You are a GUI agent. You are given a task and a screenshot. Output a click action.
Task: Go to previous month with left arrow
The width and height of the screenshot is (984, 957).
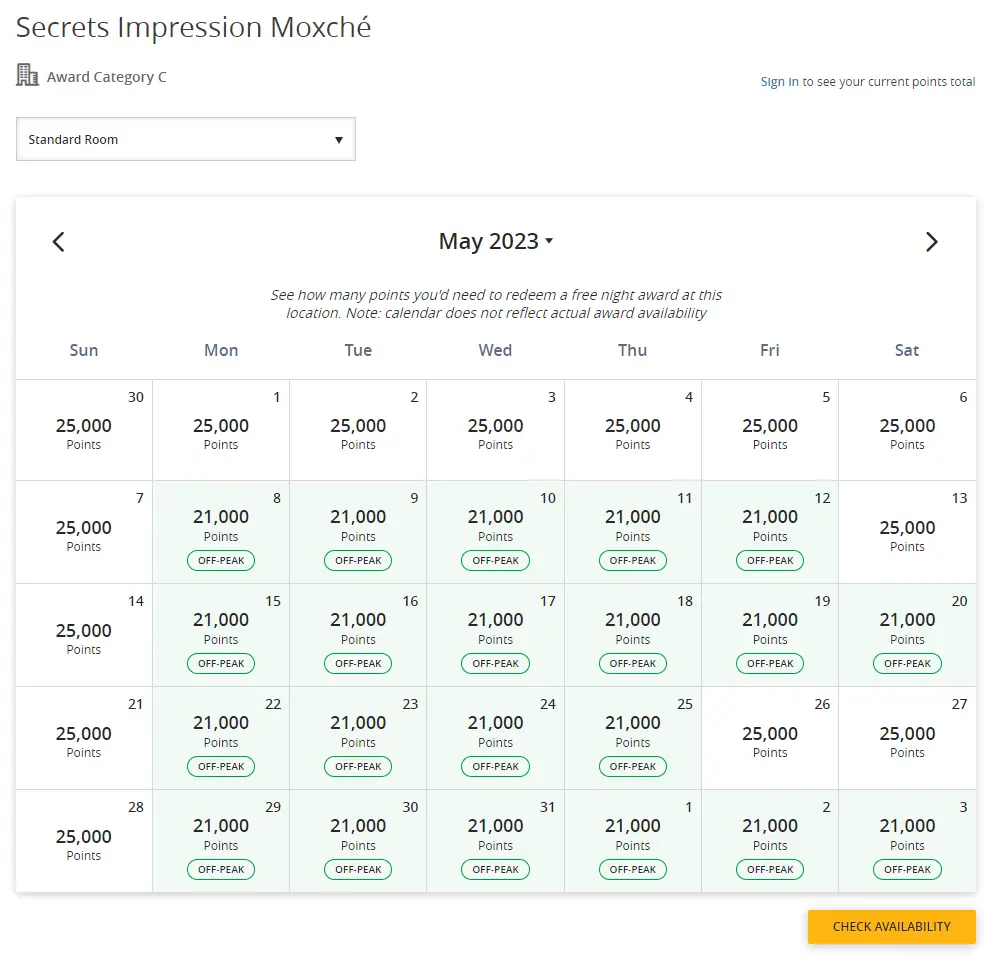click(58, 242)
